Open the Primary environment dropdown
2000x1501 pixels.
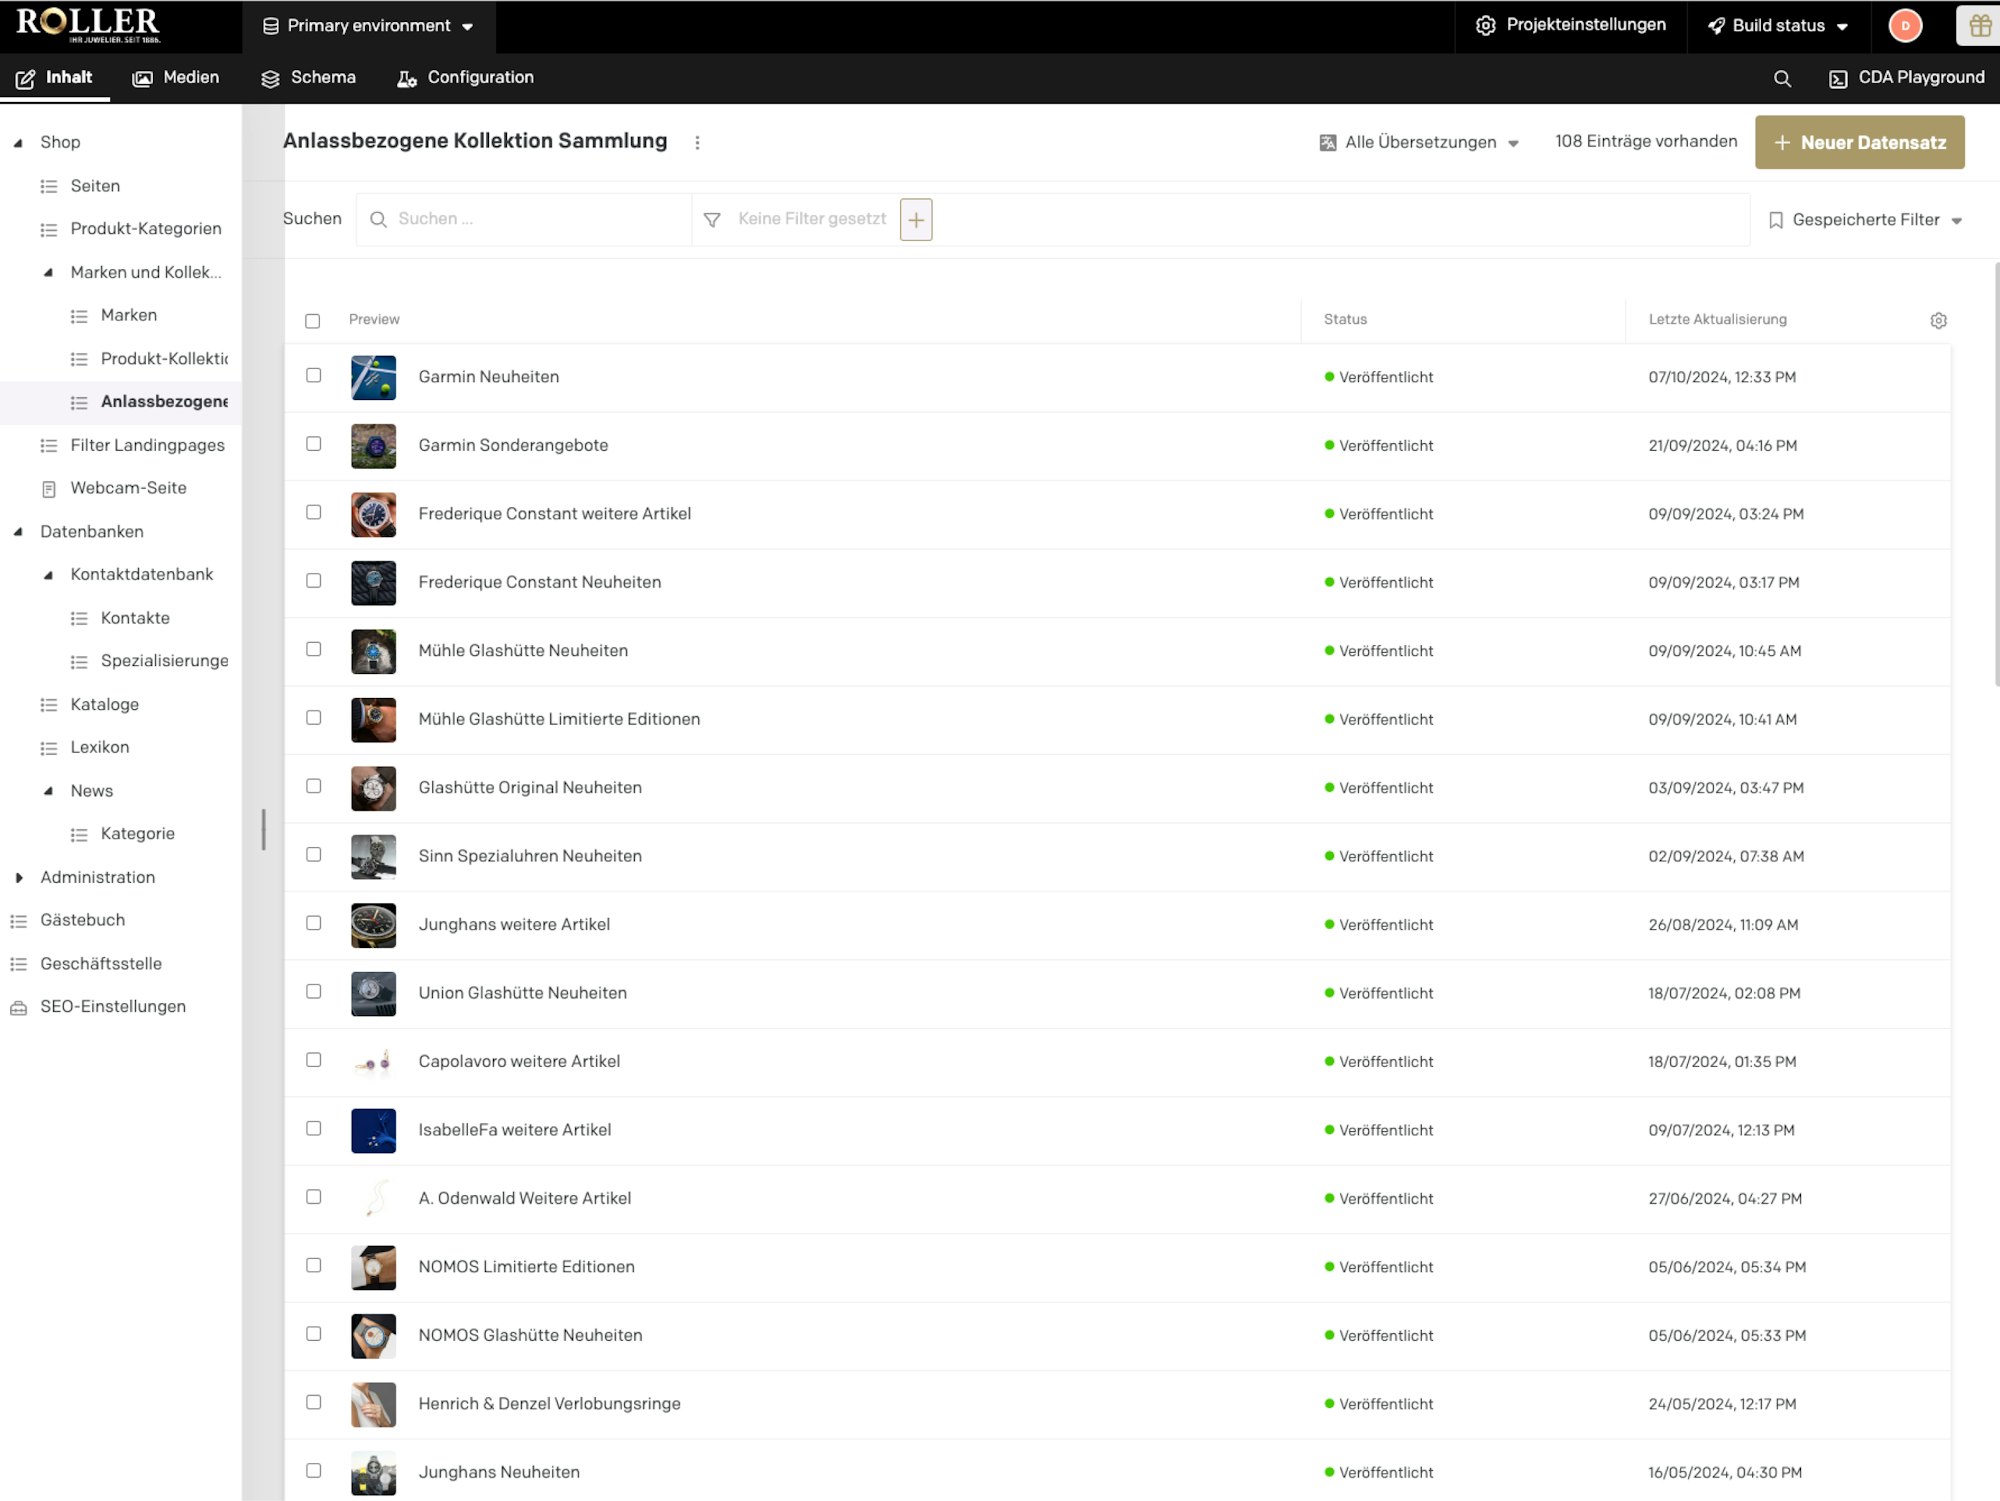click(368, 26)
